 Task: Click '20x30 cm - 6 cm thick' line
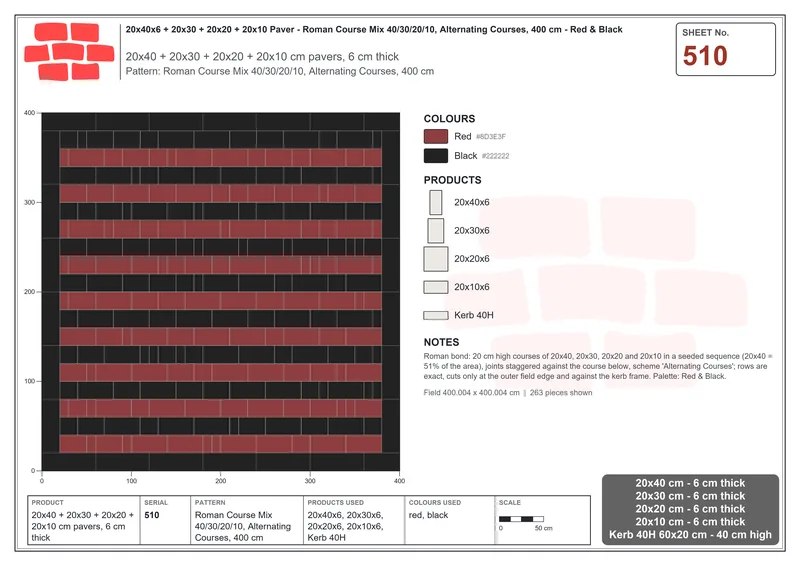(x=690, y=496)
